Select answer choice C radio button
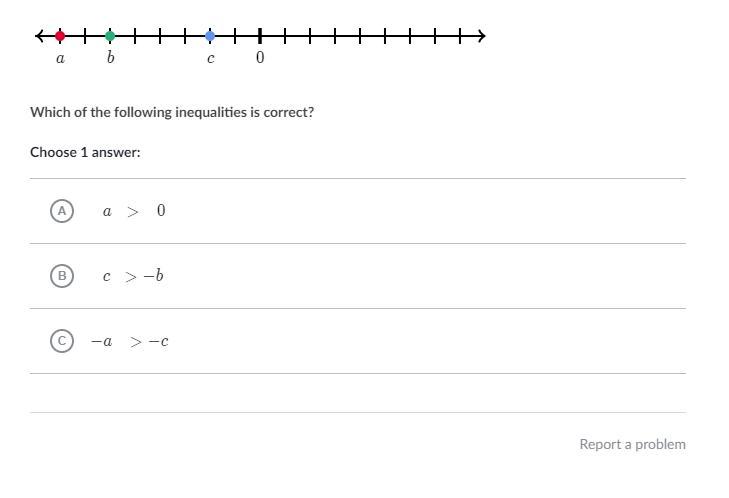The width and height of the screenshot is (729, 498). coord(62,341)
